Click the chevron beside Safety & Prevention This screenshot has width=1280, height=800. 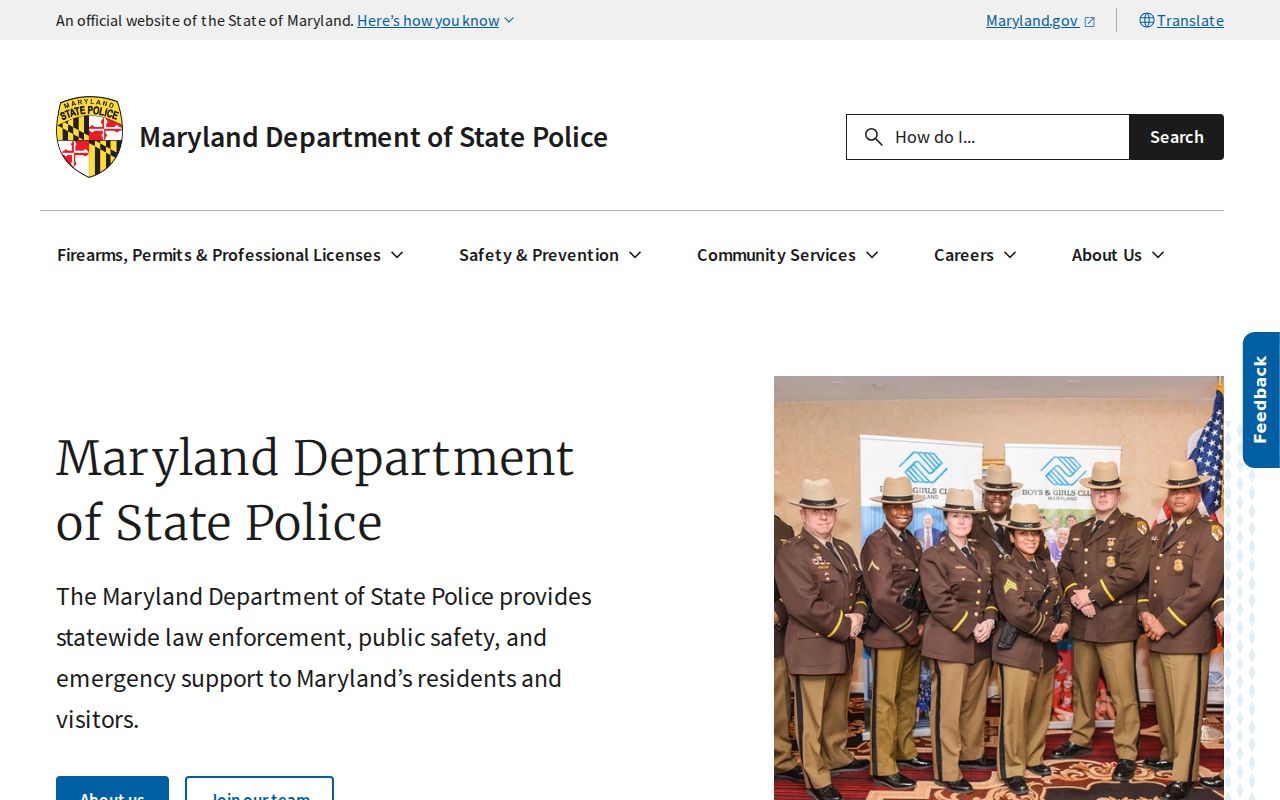[x=635, y=255]
